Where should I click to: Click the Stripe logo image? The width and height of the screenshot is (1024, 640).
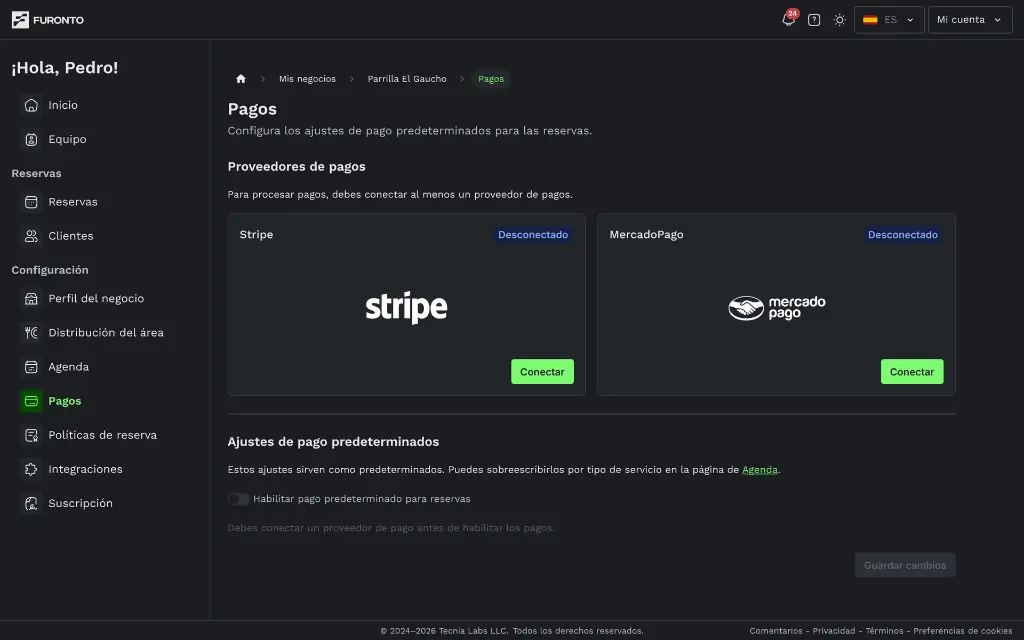click(406, 308)
